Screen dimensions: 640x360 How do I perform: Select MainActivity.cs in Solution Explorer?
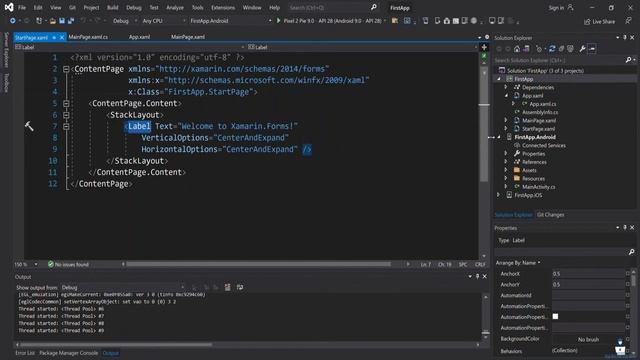[x=539, y=187]
